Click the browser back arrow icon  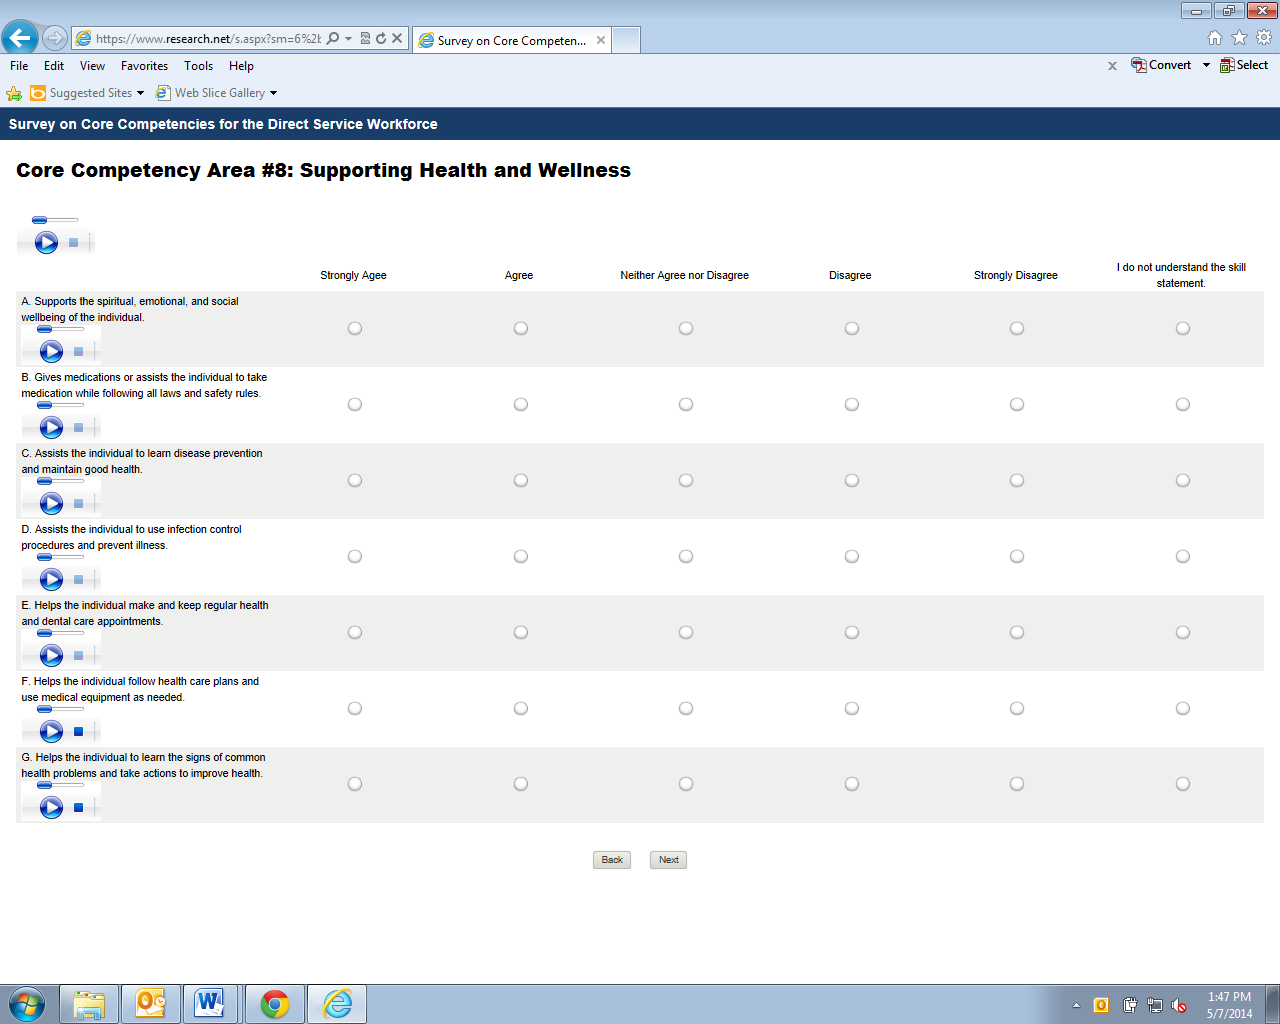(20, 39)
